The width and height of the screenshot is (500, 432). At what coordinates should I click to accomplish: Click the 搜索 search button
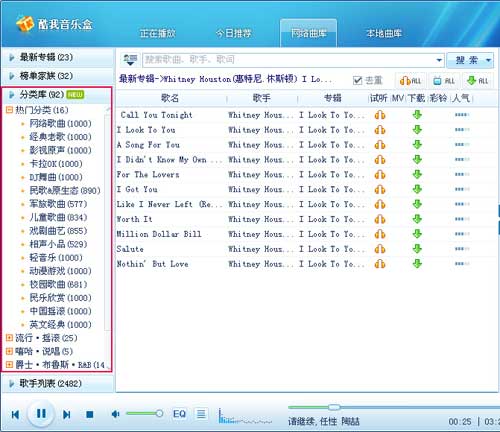466,60
